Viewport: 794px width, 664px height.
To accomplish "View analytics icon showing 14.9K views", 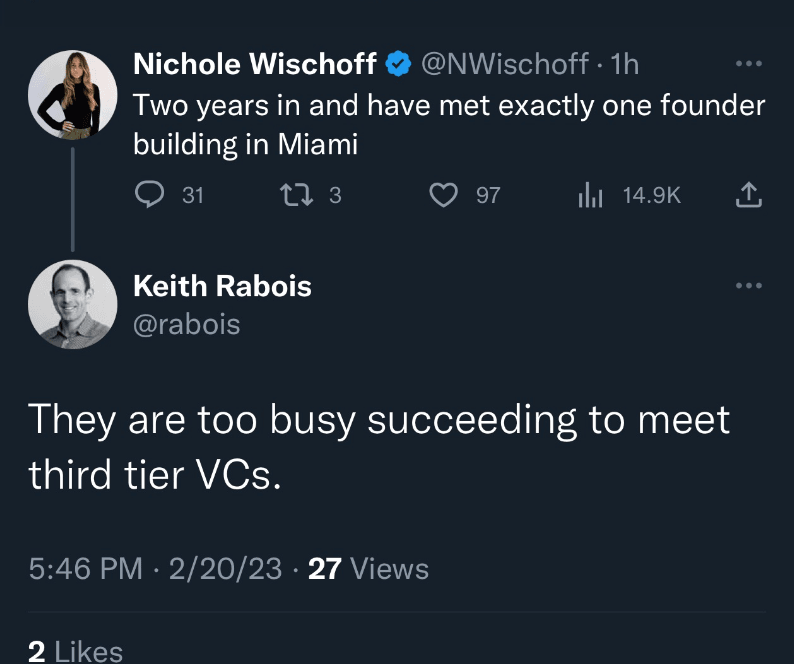I will 590,195.
